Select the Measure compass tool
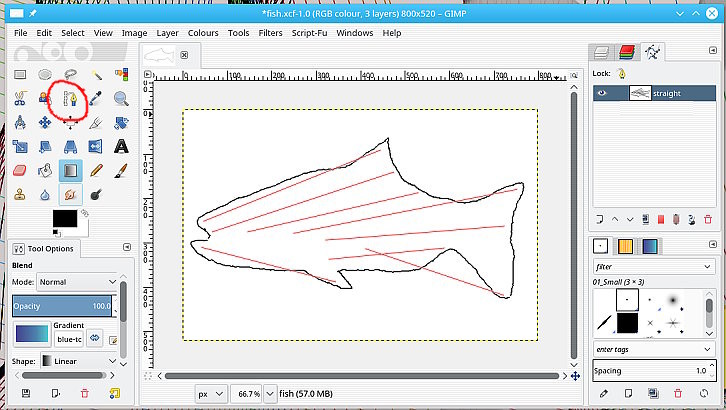 pos(20,123)
